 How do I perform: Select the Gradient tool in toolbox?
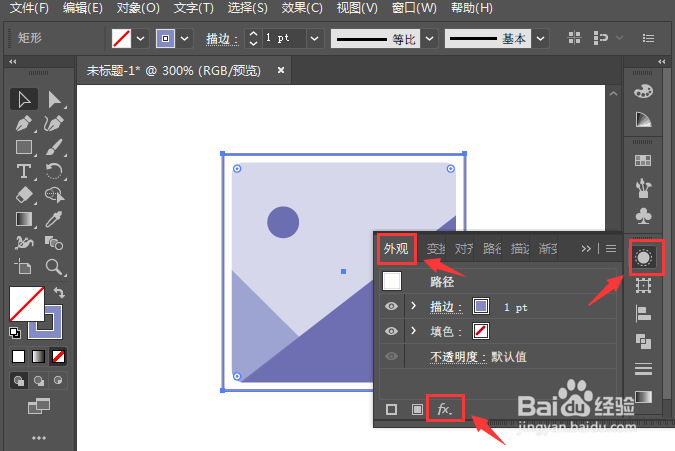click(x=24, y=219)
